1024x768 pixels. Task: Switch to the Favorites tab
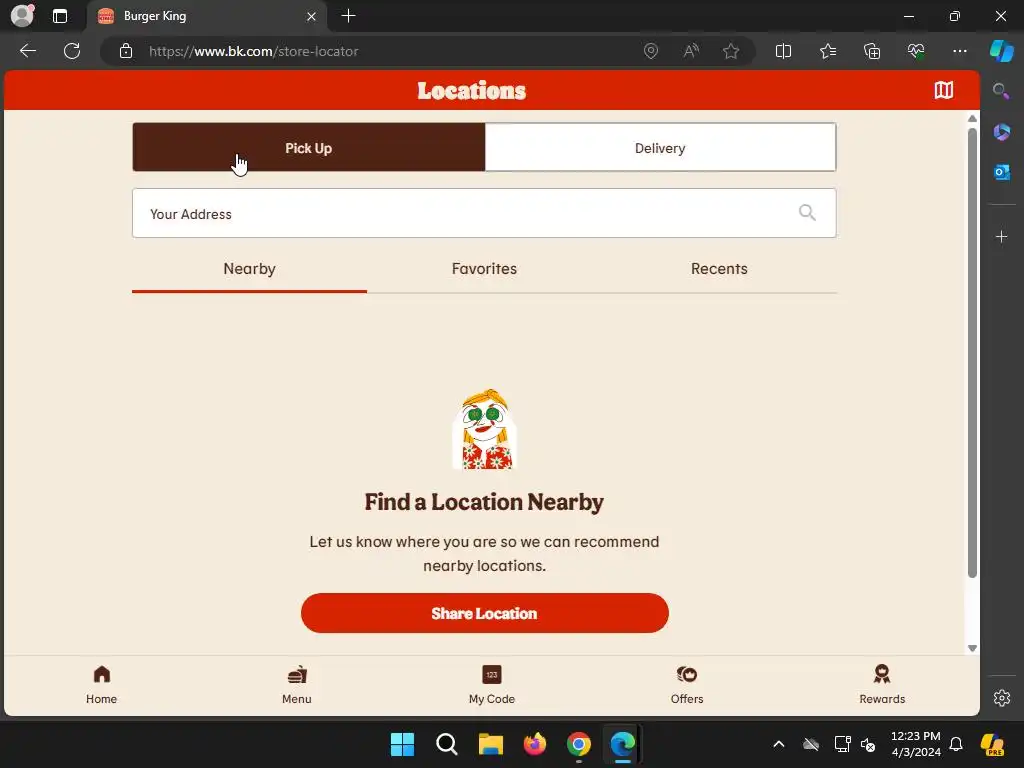pos(484,269)
